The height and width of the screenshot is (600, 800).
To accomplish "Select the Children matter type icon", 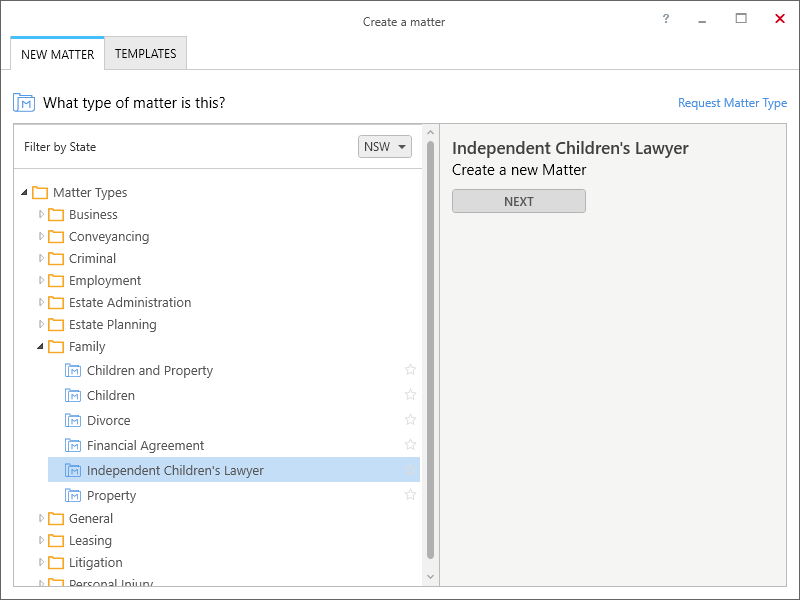I will tap(73, 395).
